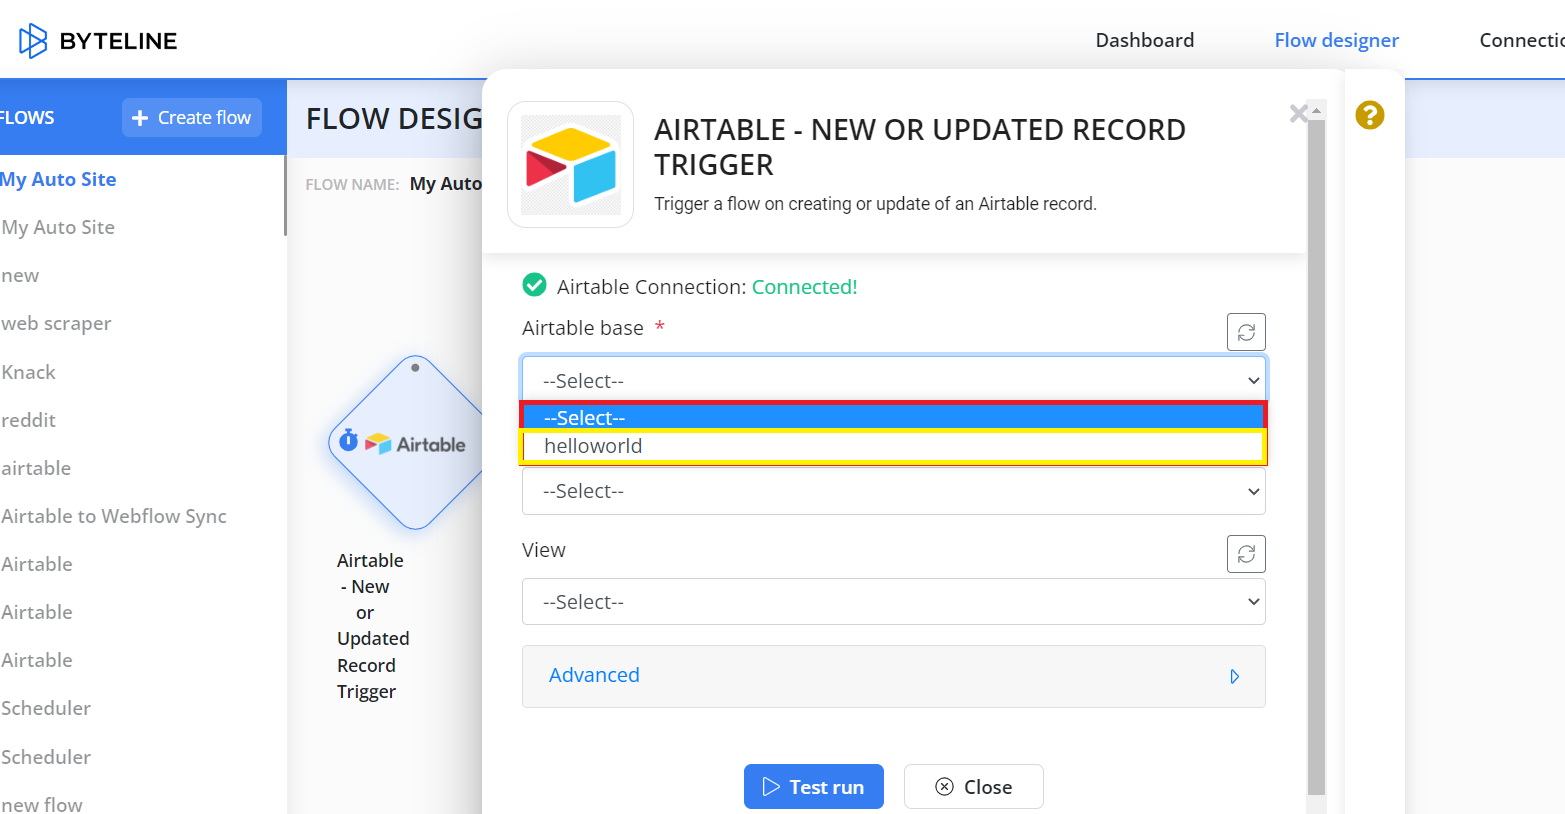Viewport: 1565px width, 814px height.
Task: Open the Flow designer tab
Action: point(1336,40)
